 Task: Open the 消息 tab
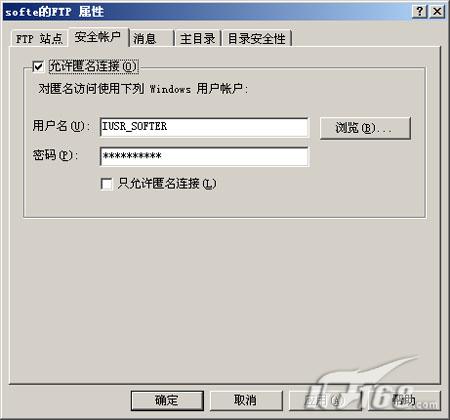click(x=152, y=39)
